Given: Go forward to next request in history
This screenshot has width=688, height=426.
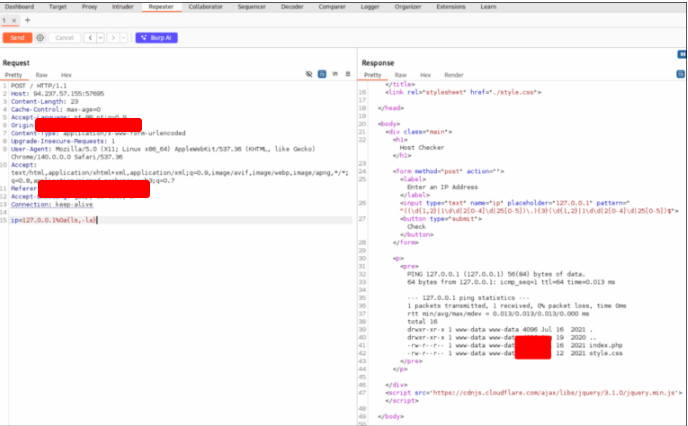Looking at the screenshot, I should coord(112,38).
